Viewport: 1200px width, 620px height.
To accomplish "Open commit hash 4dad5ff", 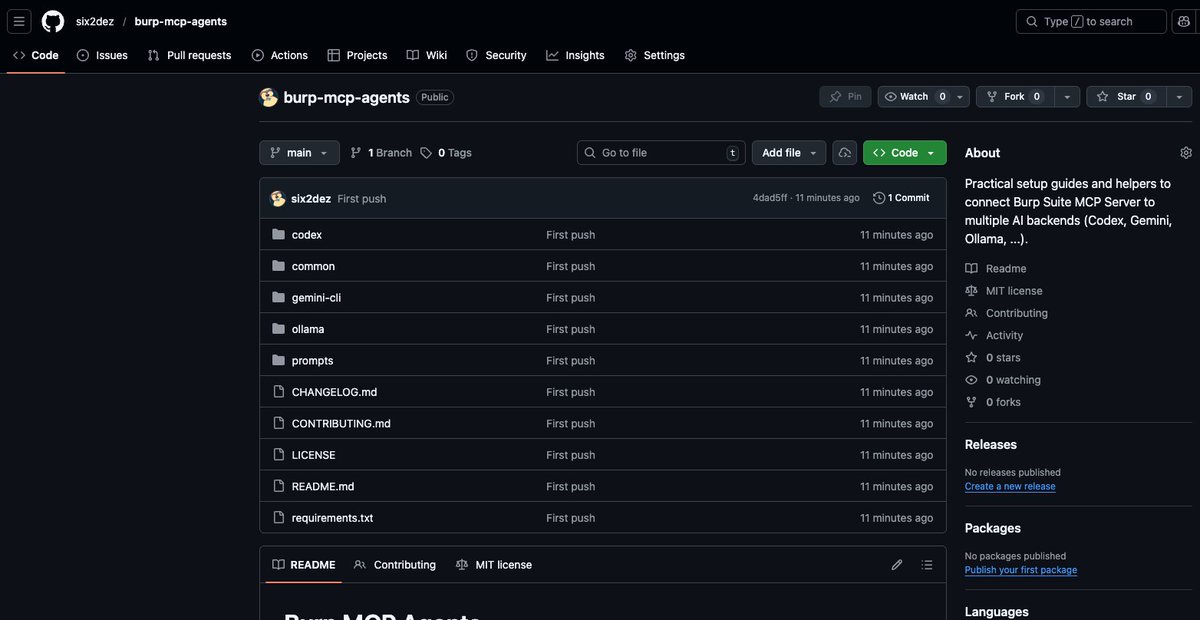I will 770,198.
